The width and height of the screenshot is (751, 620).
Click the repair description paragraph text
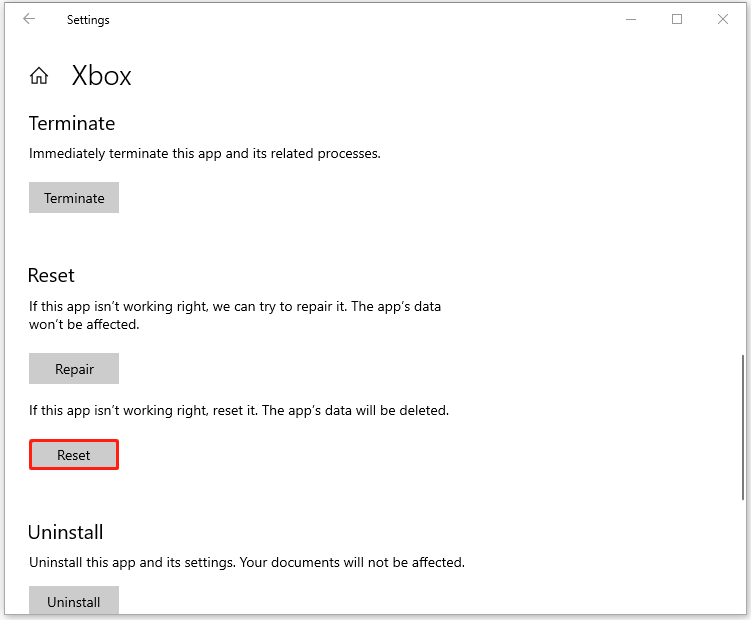pos(235,315)
